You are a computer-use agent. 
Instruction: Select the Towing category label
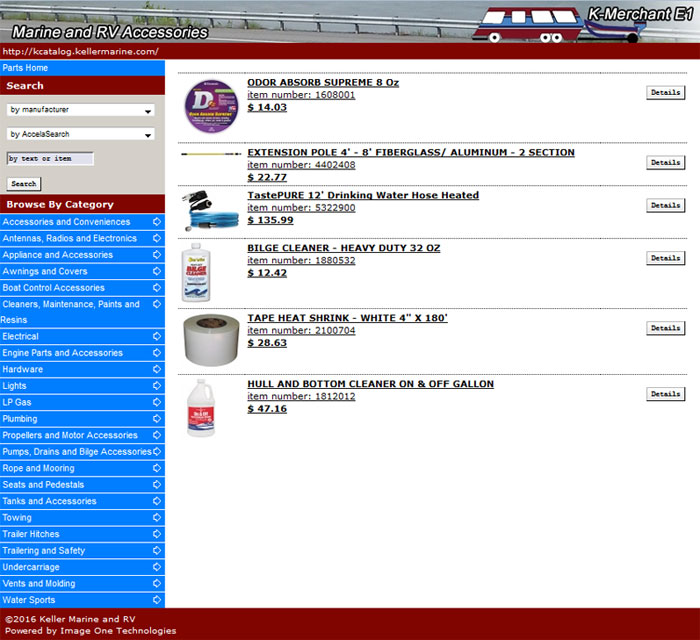point(17,518)
